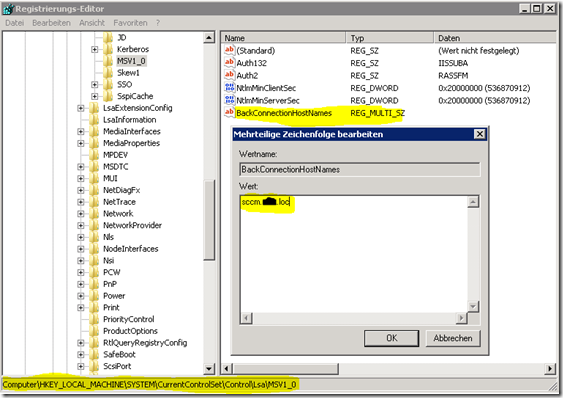Click the tree pane vertical scrollbar thumb
The width and height of the screenshot is (563, 398).
(x=209, y=219)
